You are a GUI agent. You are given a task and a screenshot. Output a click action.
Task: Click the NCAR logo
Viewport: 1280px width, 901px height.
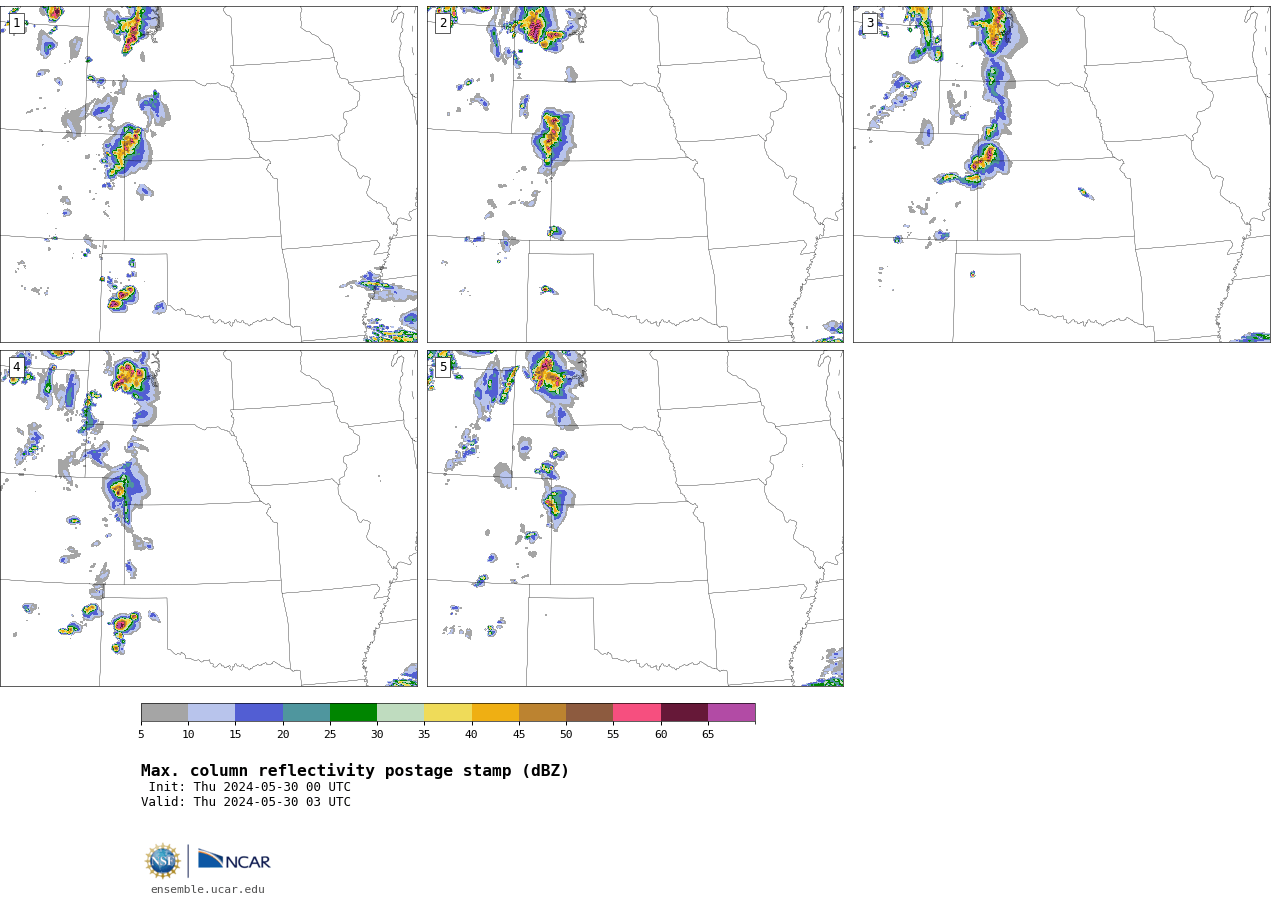coord(234,860)
